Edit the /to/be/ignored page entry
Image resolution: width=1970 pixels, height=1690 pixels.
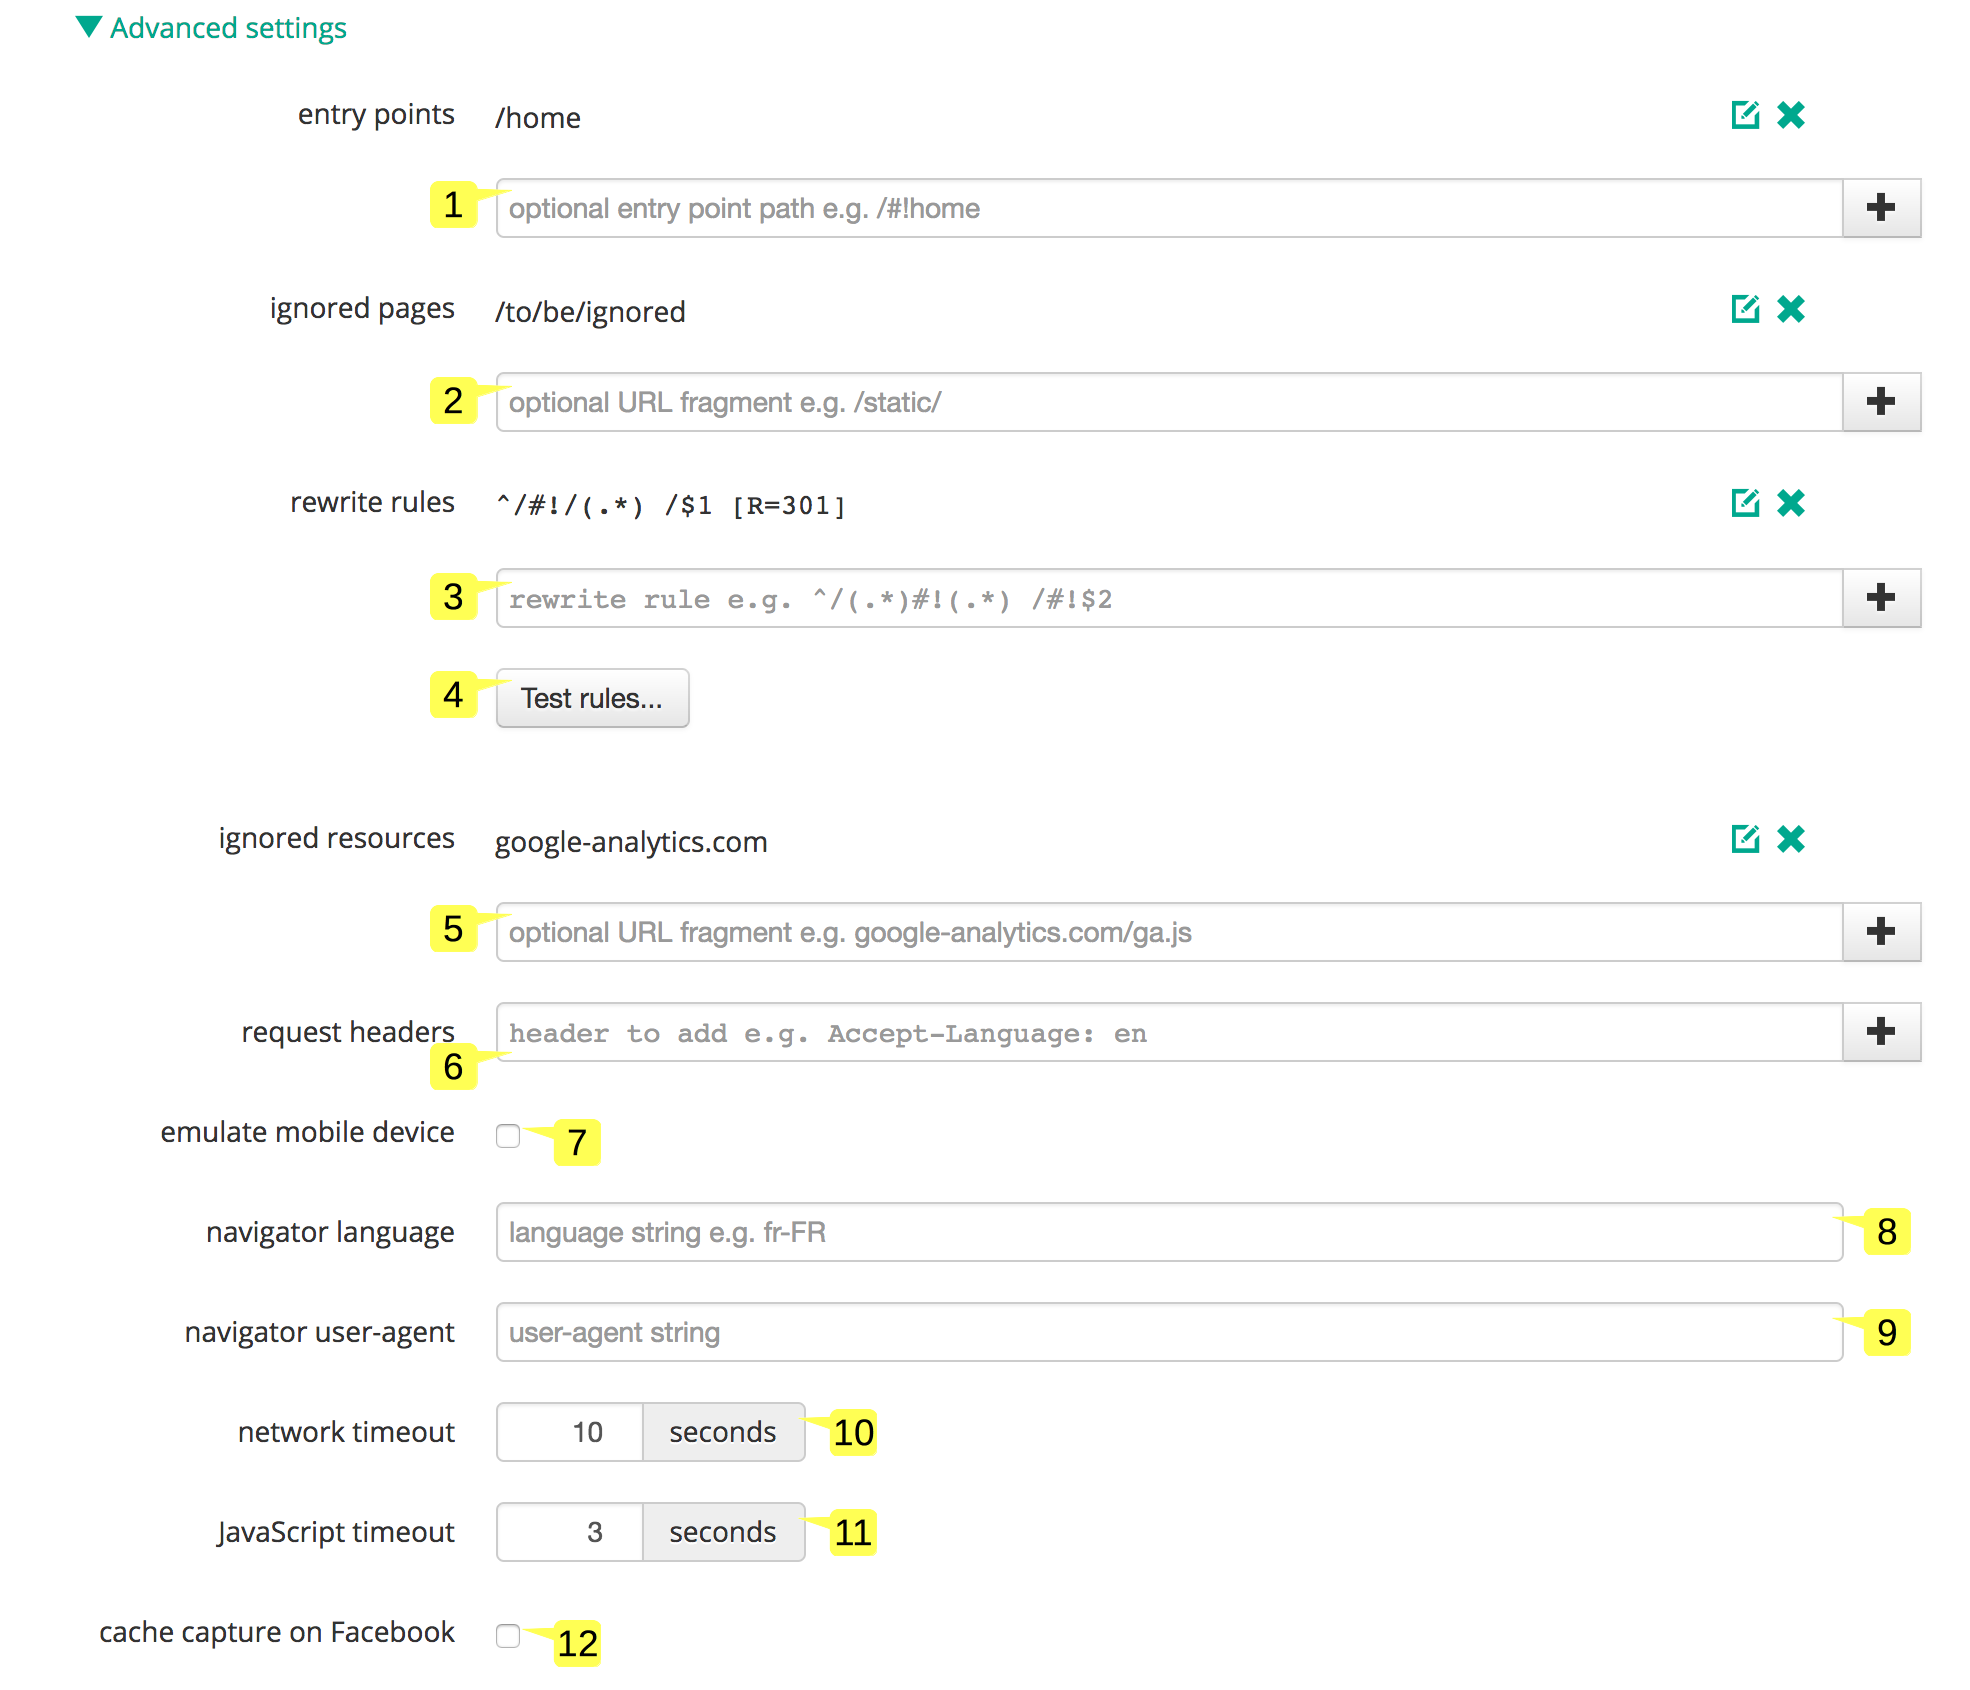click(1745, 310)
